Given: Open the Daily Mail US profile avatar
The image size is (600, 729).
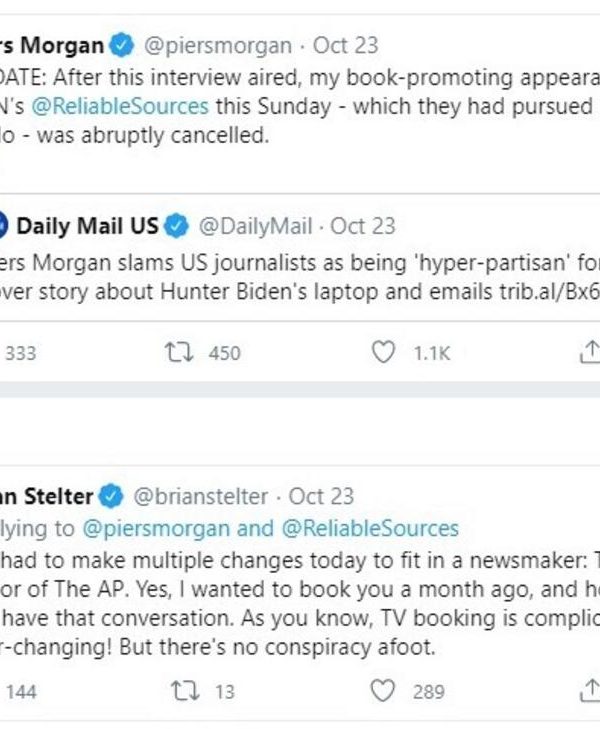Looking at the screenshot, I should pos(3,226).
